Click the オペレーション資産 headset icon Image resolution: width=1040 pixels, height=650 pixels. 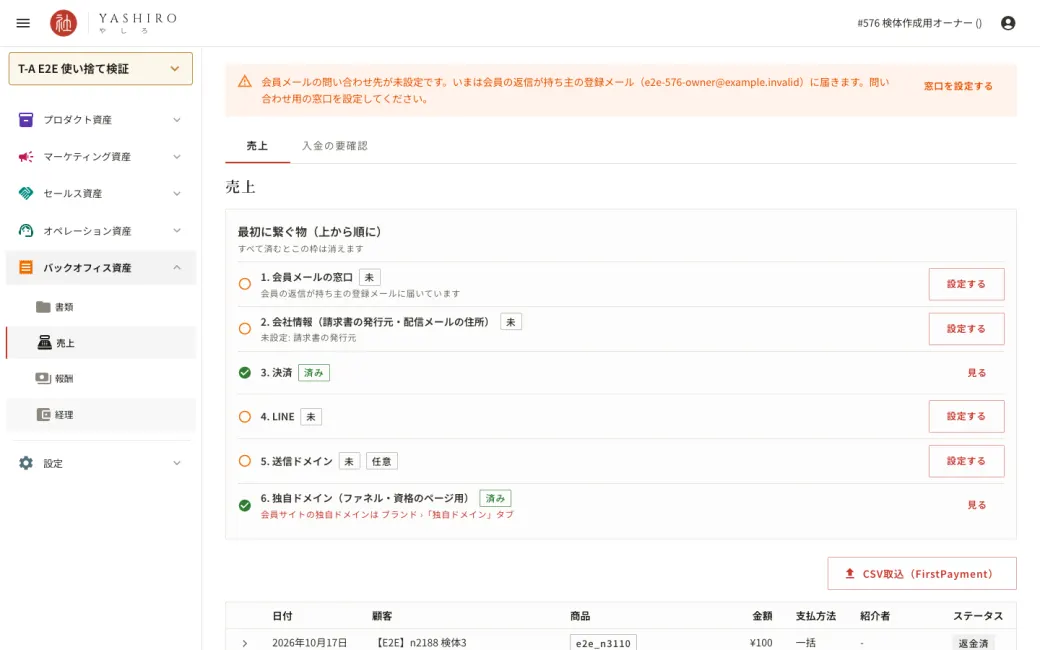pyautogui.click(x=26, y=230)
